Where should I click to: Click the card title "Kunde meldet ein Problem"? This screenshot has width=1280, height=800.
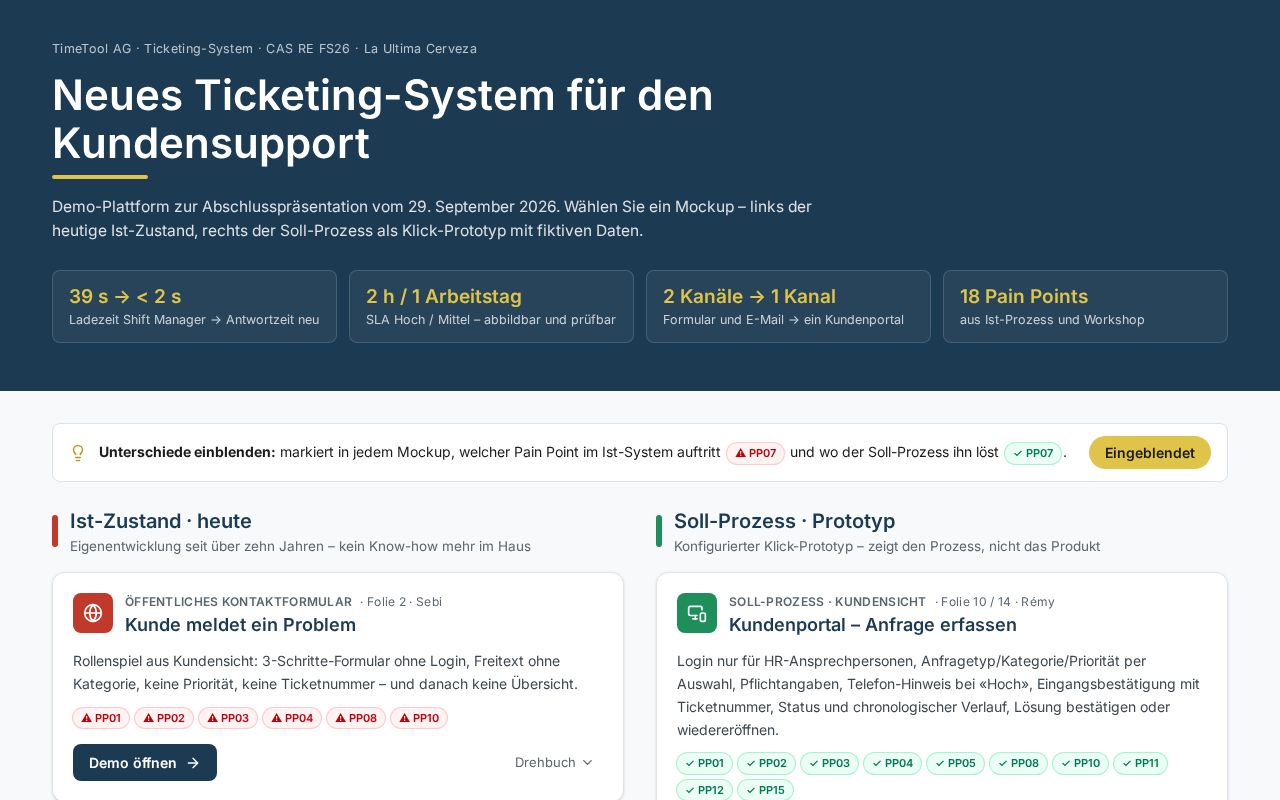(240, 625)
